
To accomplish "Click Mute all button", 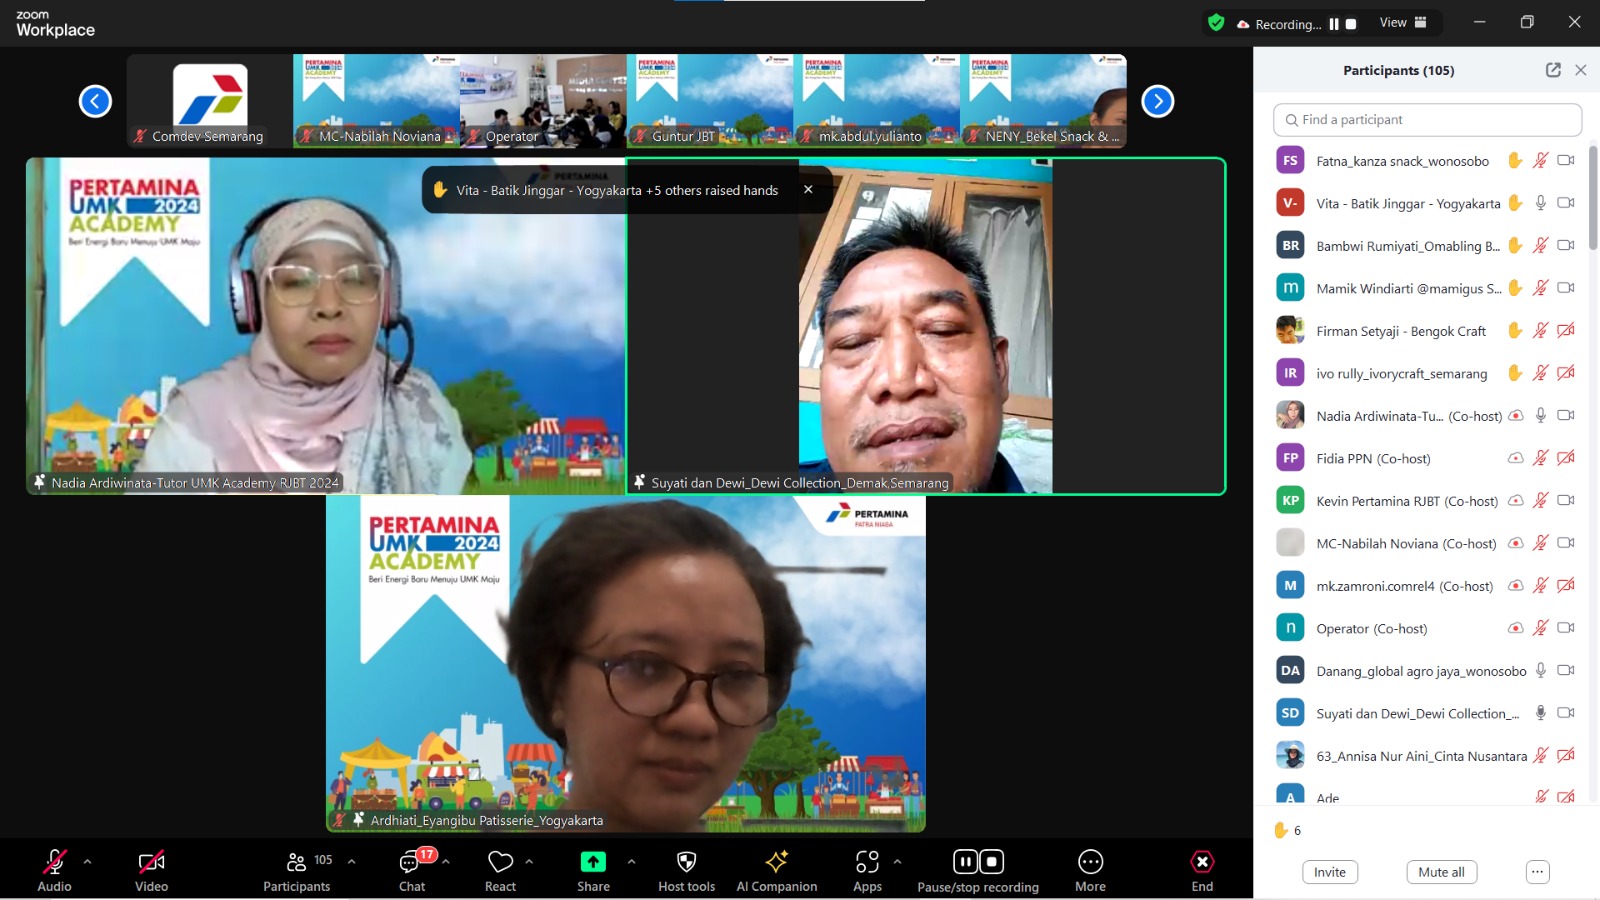I will 1441,872.
